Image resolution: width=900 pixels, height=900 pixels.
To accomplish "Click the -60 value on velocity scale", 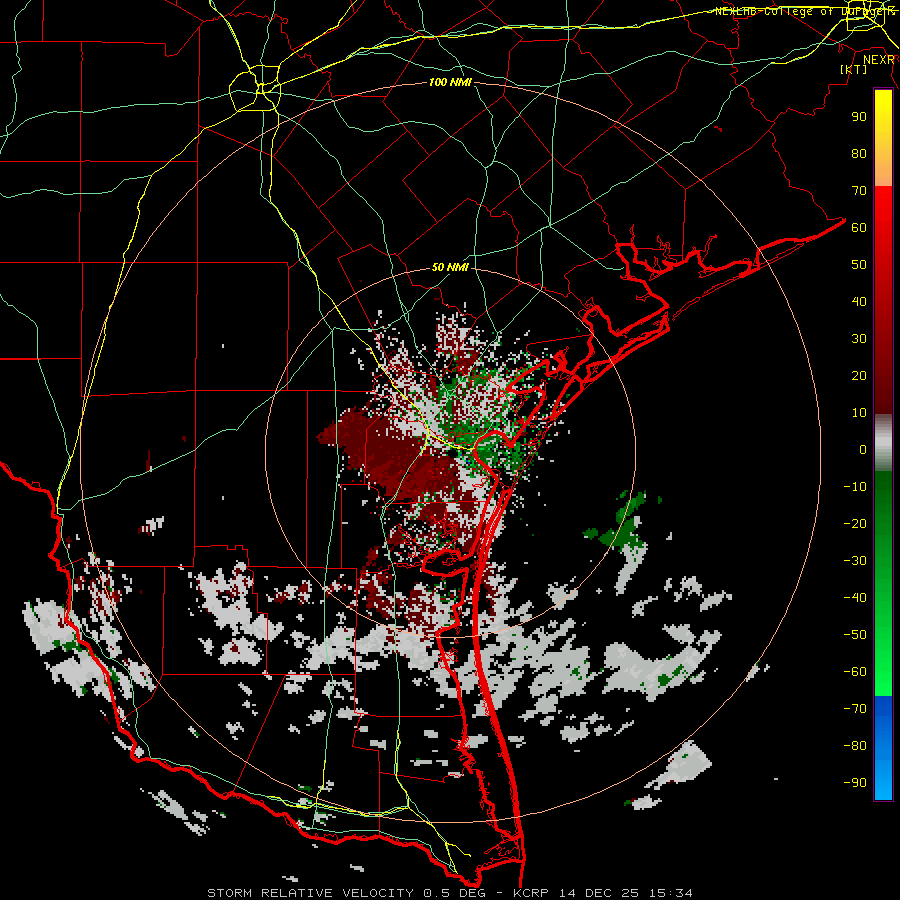I will [855, 672].
